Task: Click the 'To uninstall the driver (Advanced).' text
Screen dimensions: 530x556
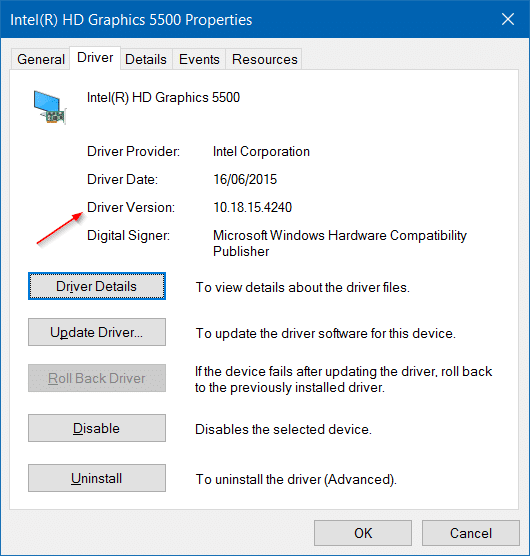Action: click(296, 479)
